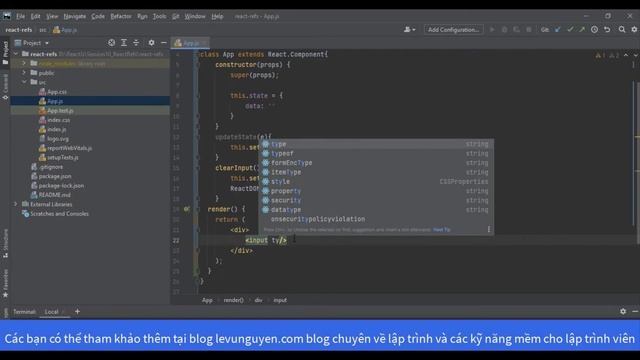Viewport: 640px width, 360px height.
Task: Choose 'style' completion suggestion
Action: [x=376, y=182]
